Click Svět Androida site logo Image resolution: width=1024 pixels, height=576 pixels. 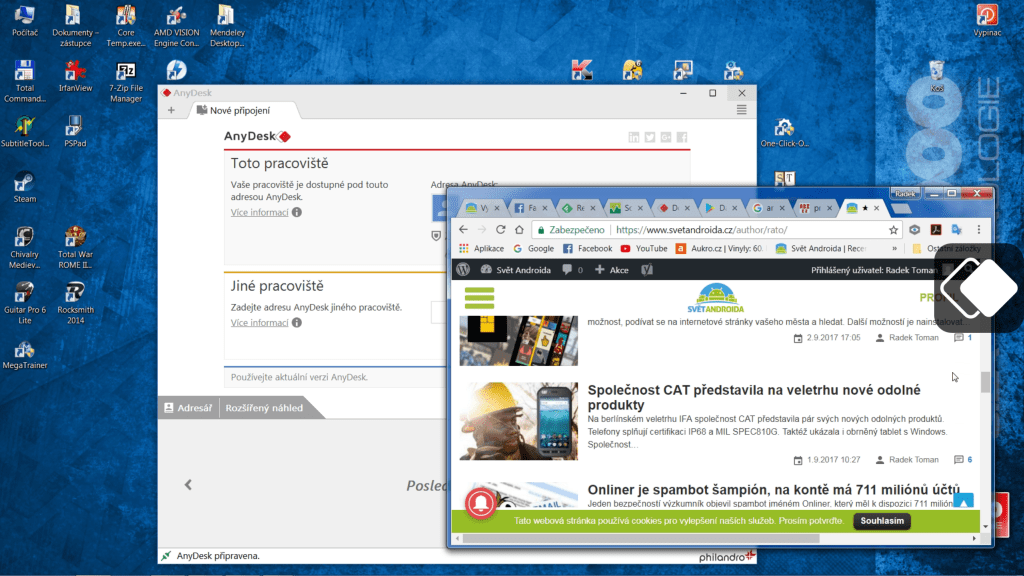(x=716, y=298)
